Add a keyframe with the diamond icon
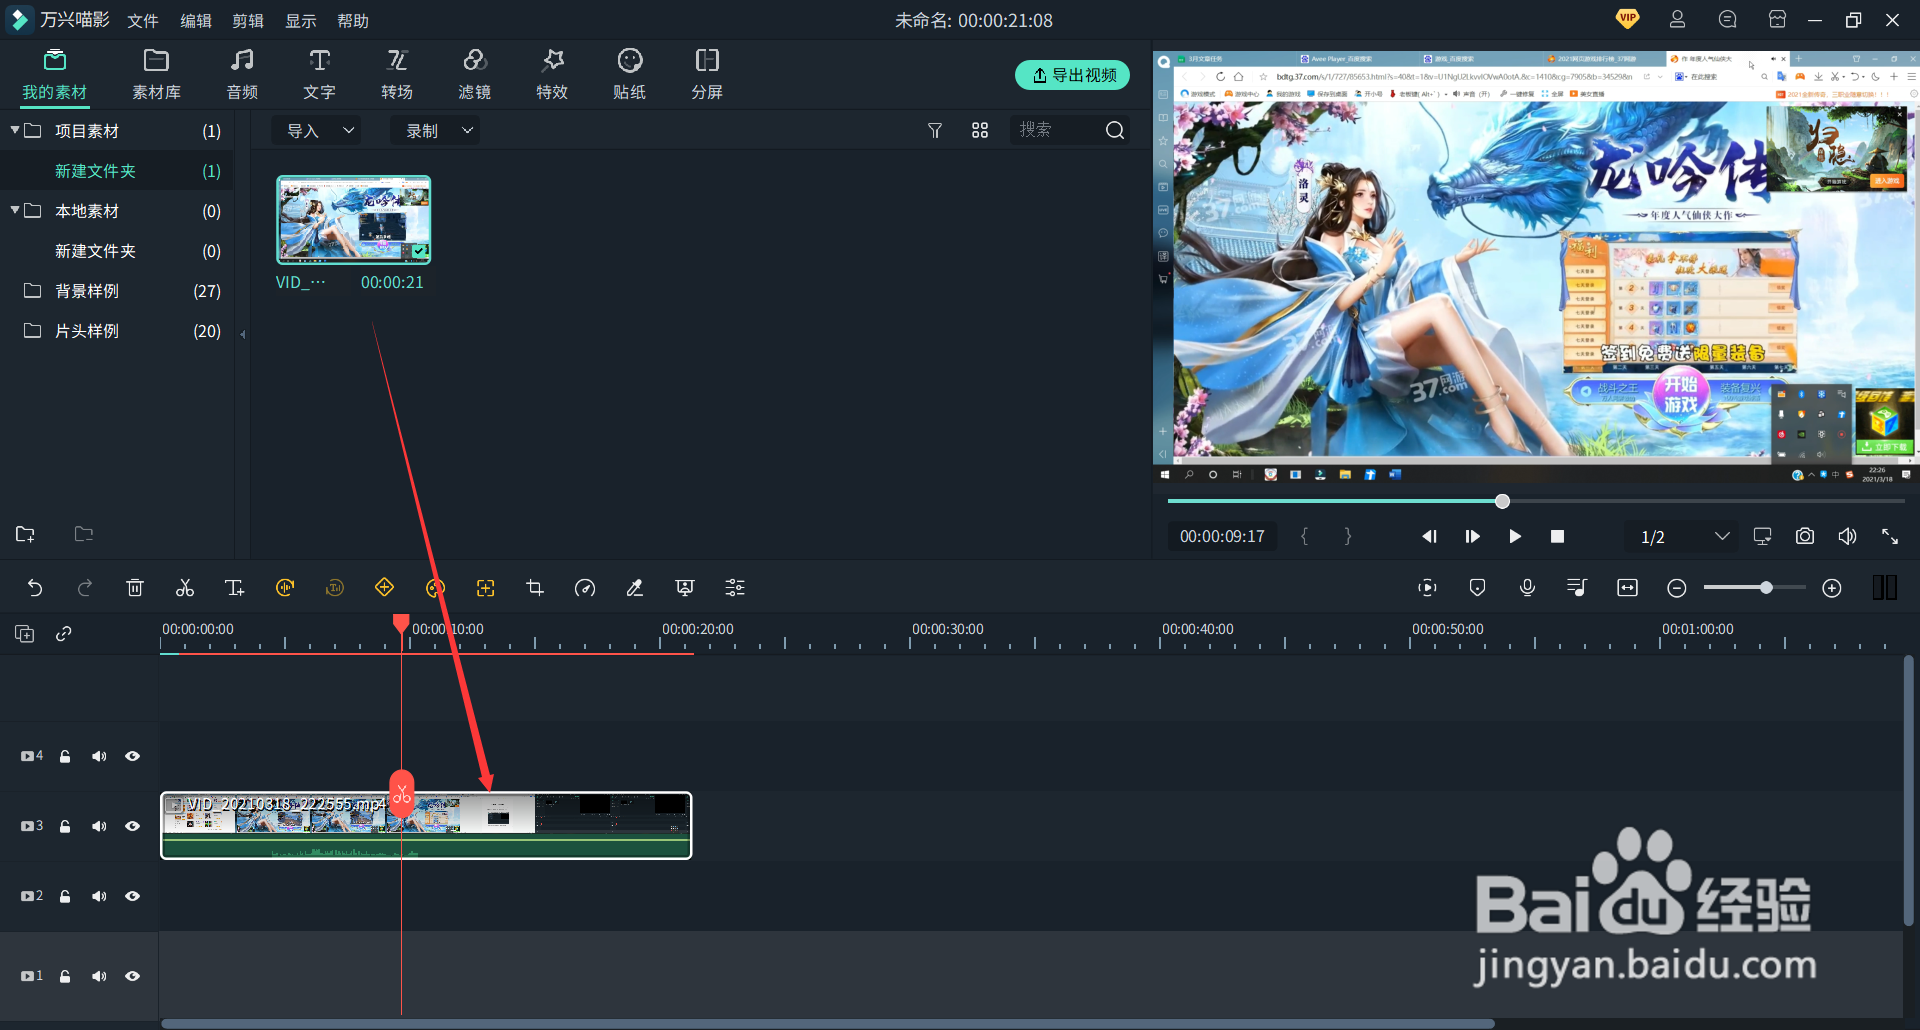 [385, 588]
